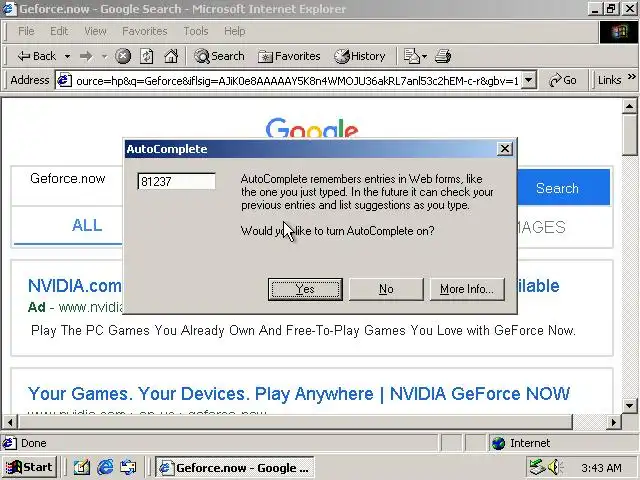Expand the Forward history dropdown arrow

tap(104, 56)
